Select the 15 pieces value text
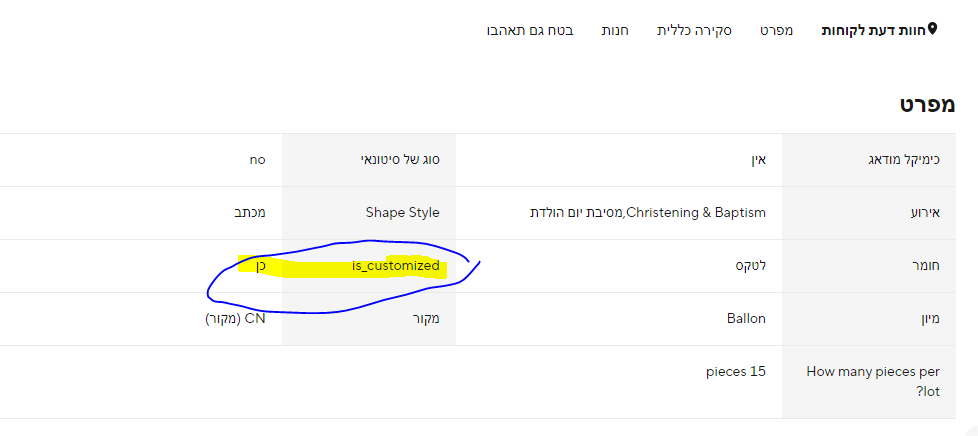This screenshot has height=436, width=978. (x=736, y=372)
